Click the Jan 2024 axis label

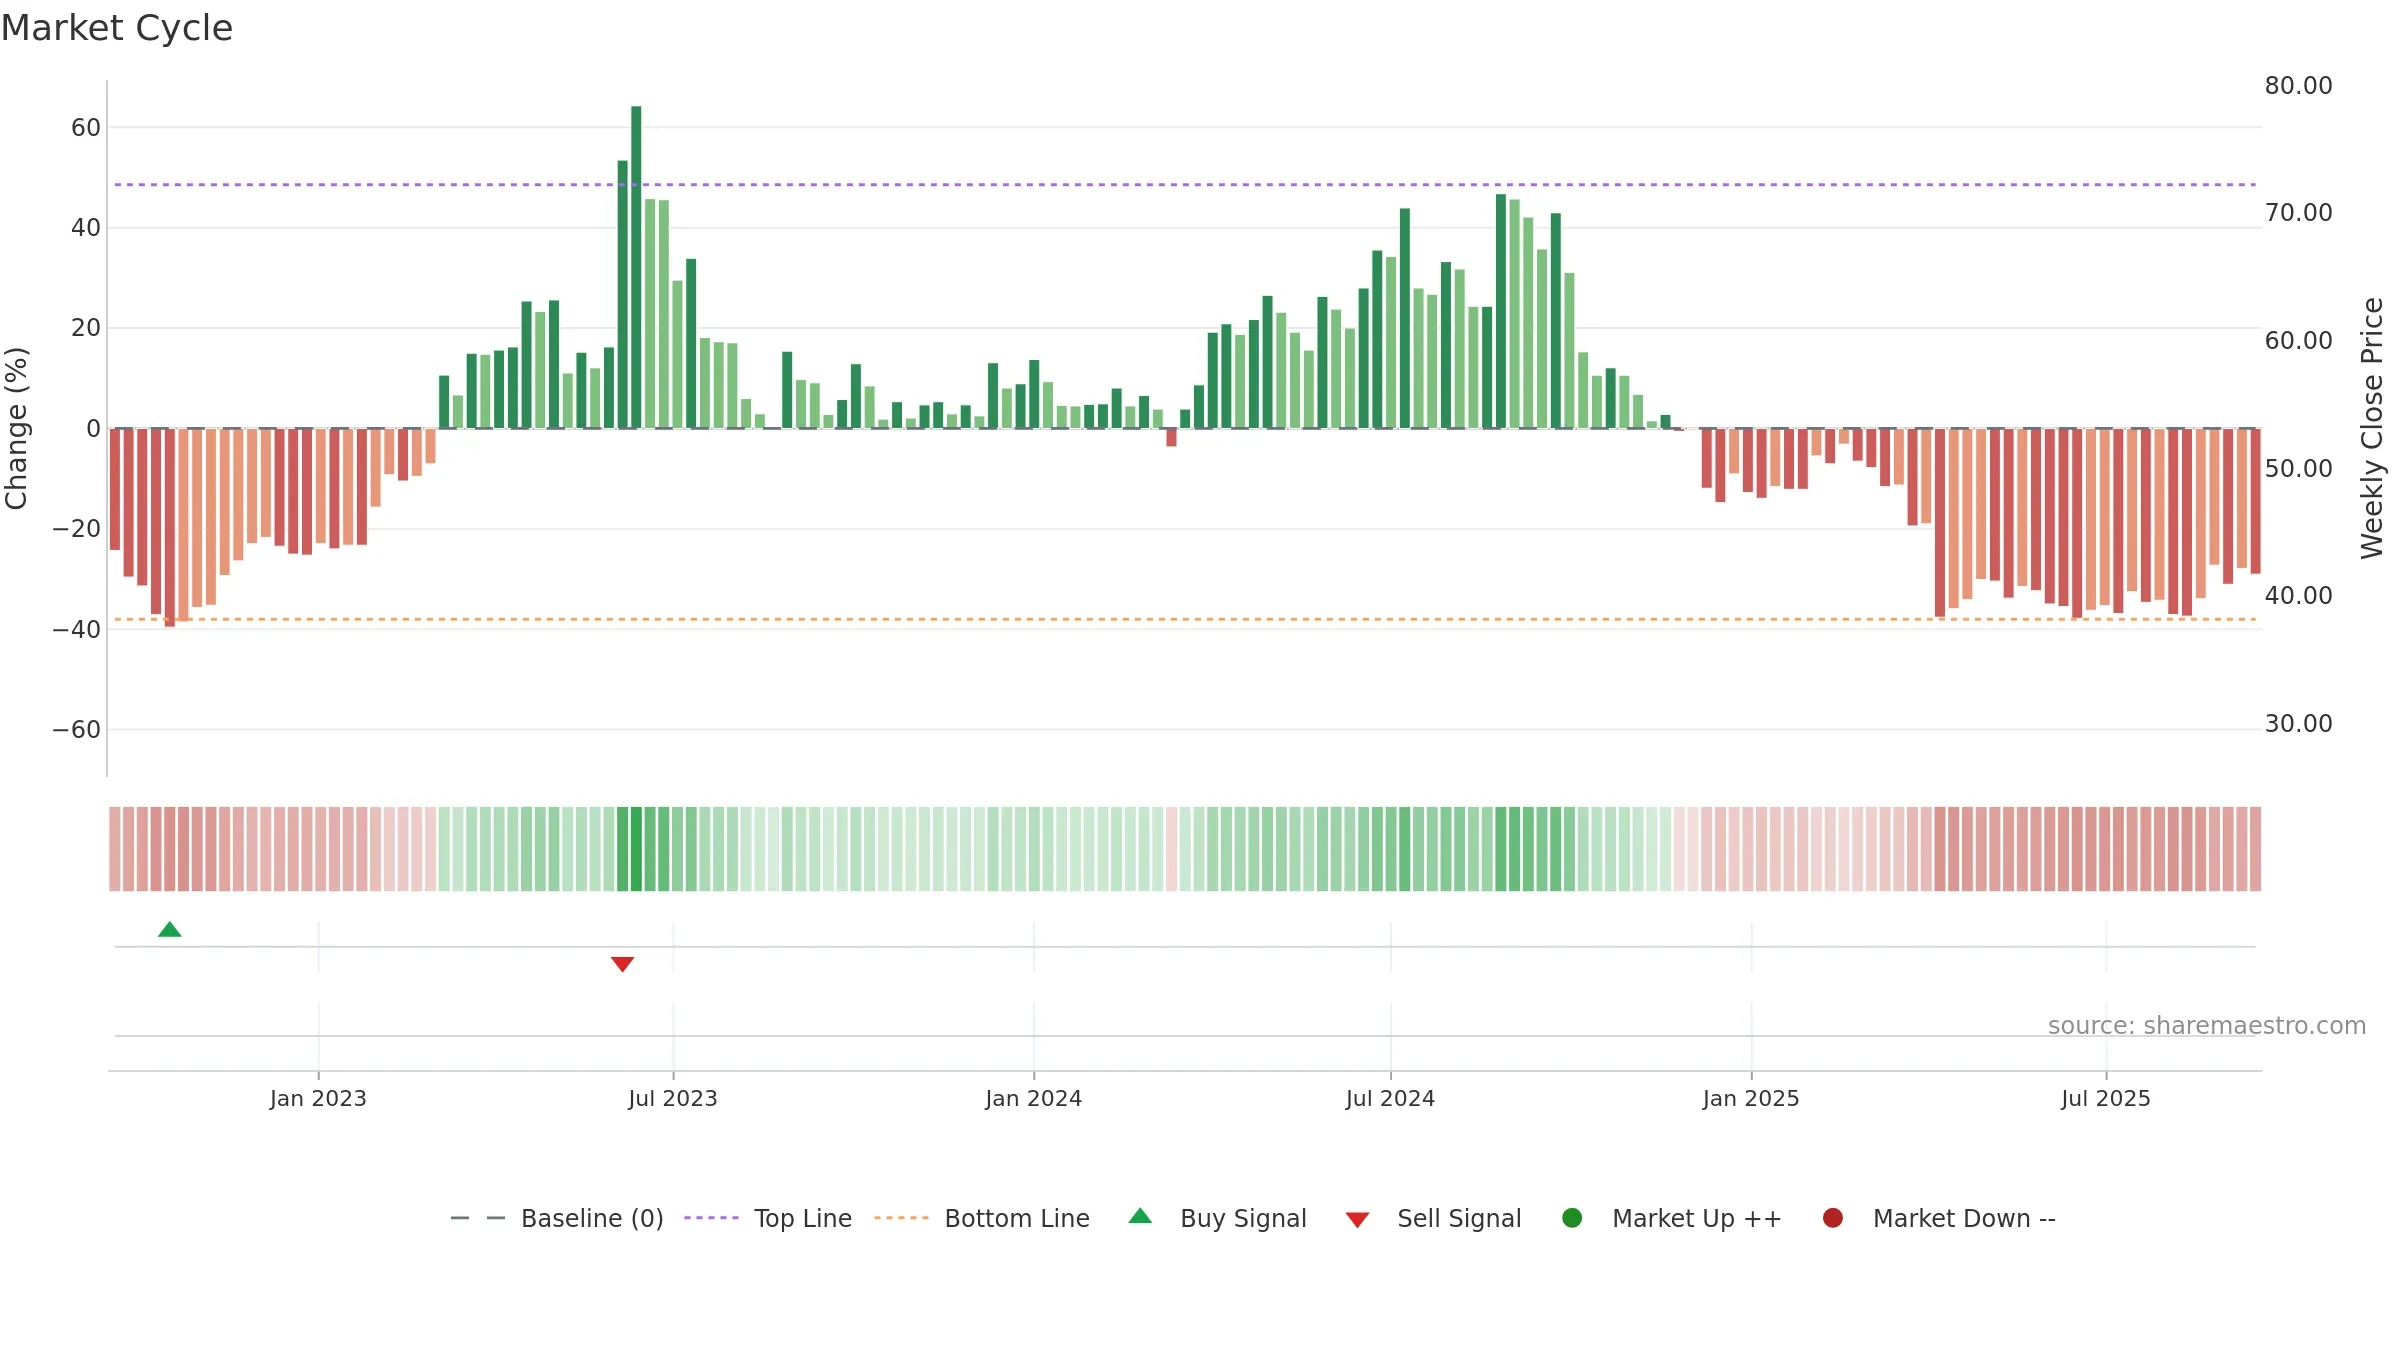click(1033, 1098)
